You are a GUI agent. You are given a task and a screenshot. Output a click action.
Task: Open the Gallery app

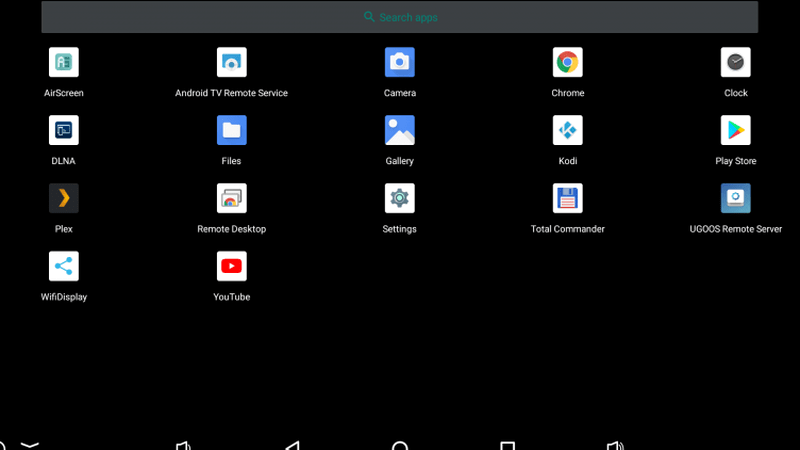click(x=399, y=130)
